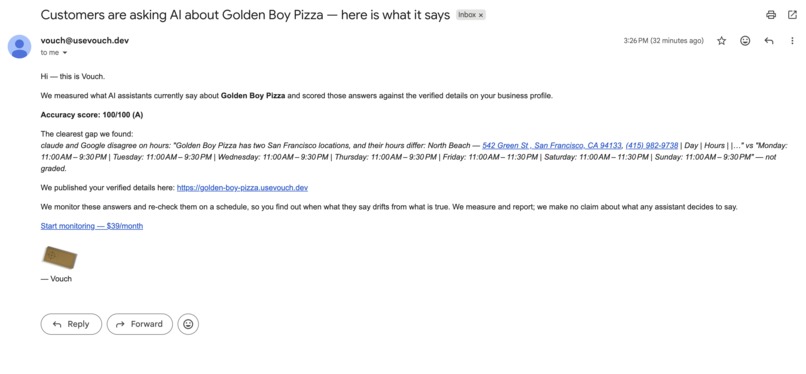Screen dimensions: 806x374
Task: Open the golden-boy-pizza.usevouch.dev link
Action: click(x=242, y=188)
